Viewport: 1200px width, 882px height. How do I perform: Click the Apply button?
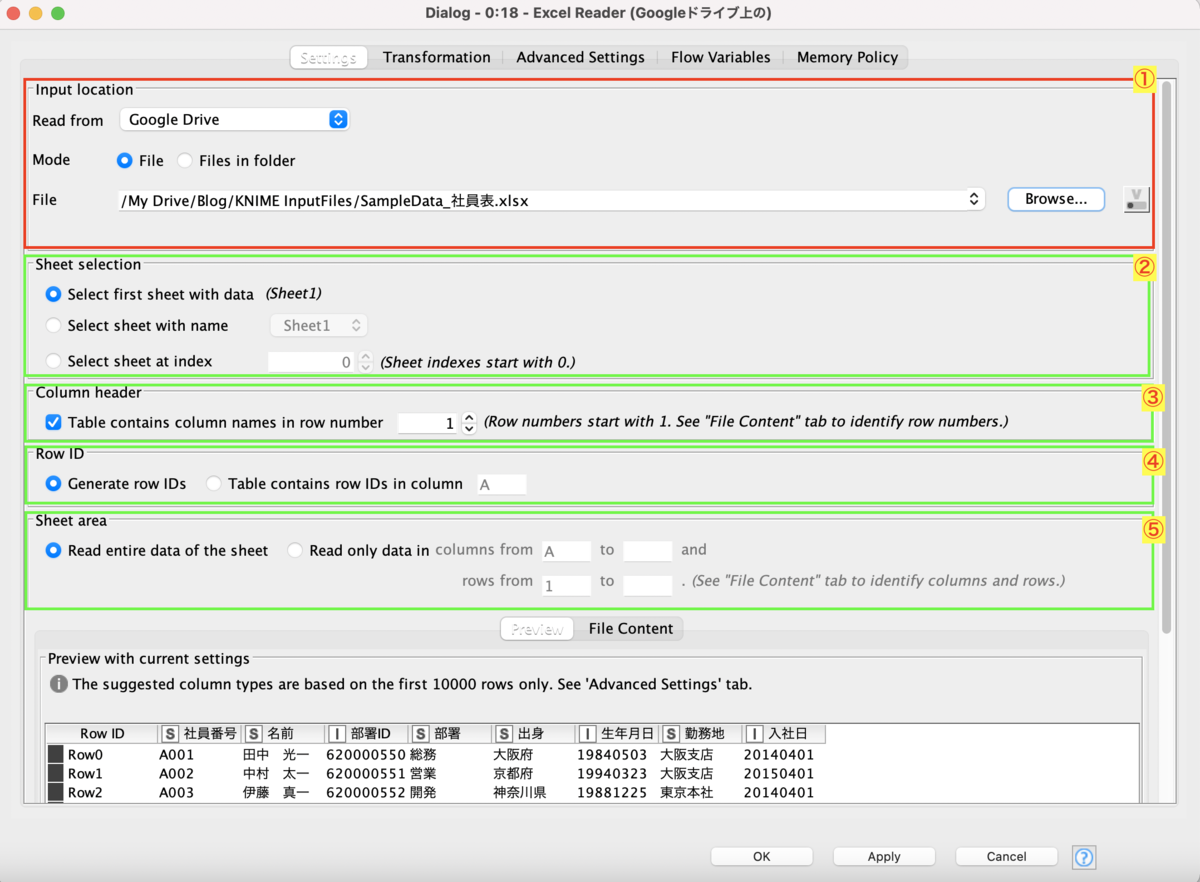point(884,856)
